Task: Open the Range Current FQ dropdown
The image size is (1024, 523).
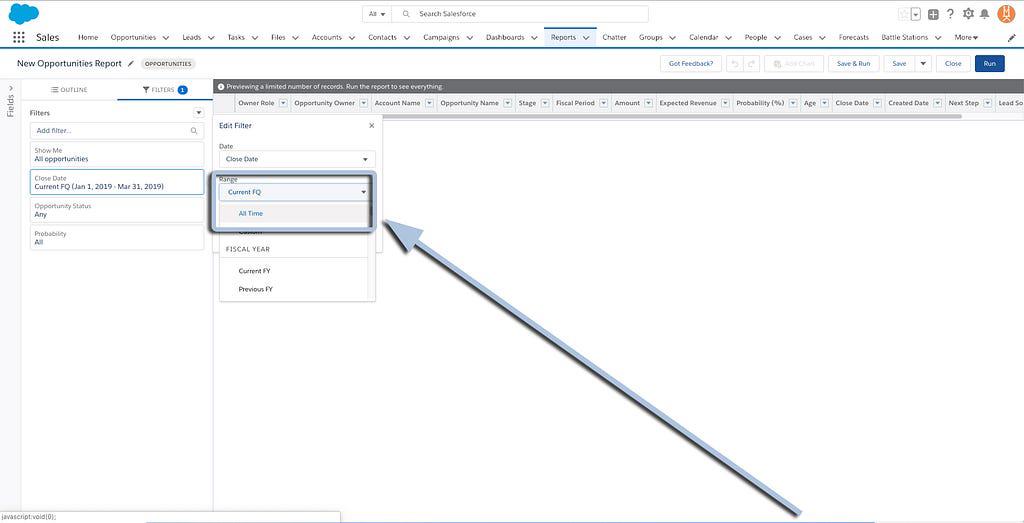Action: 296,191
